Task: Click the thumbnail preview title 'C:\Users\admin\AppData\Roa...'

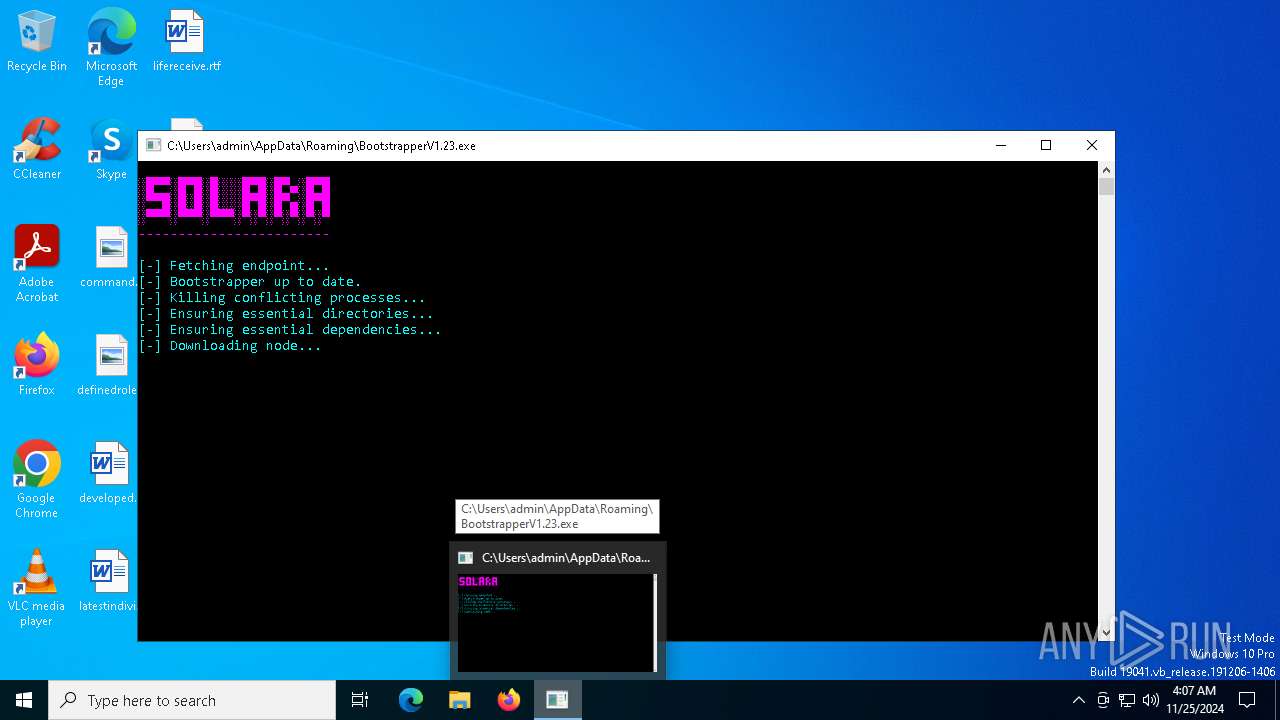Action: coord(566,558)
